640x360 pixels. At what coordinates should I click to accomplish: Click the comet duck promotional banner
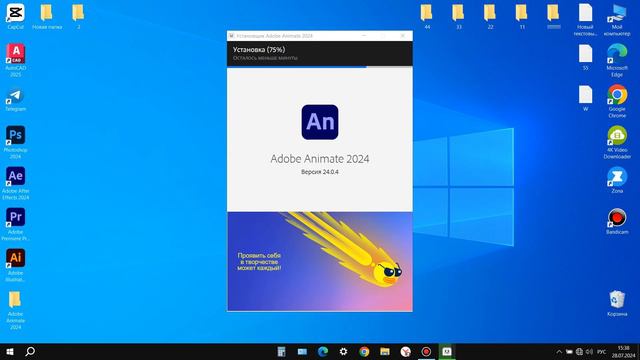click(320, 261)
